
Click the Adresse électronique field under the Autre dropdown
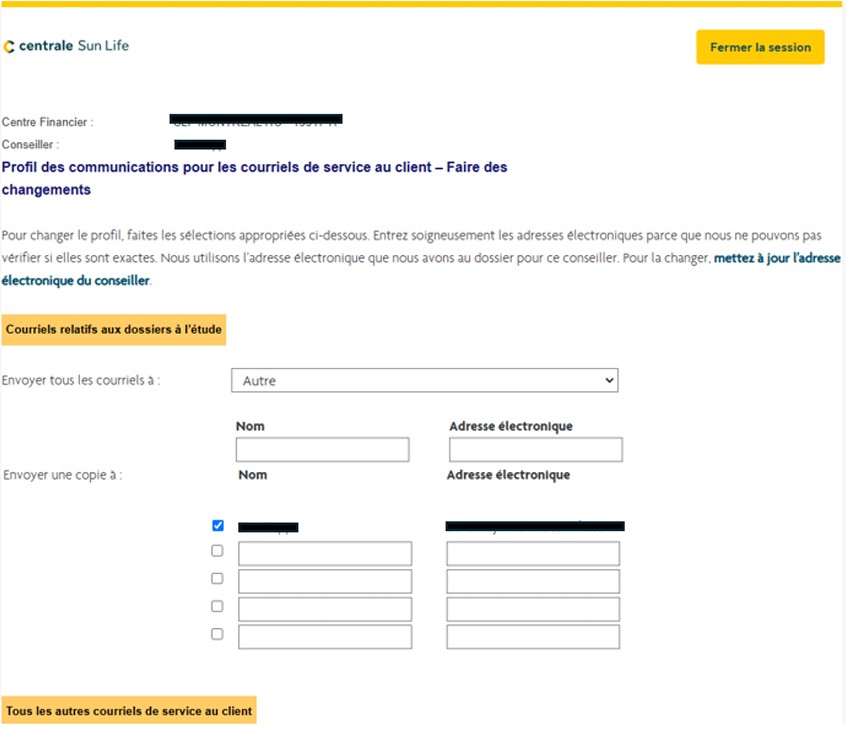click(x=535, y=450)
